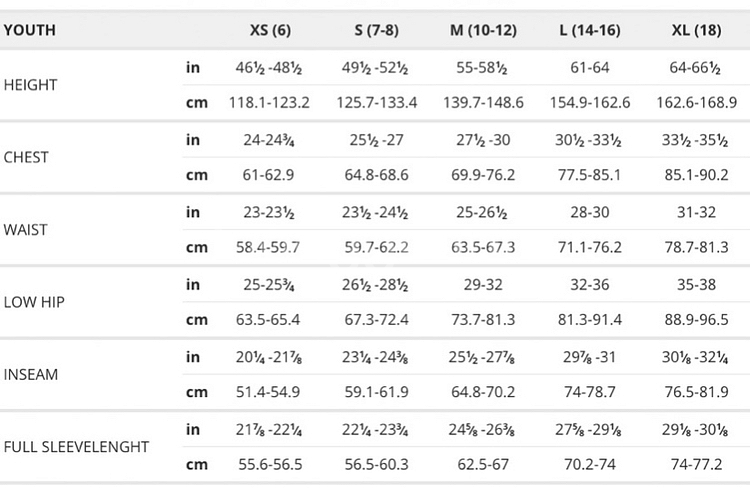Click the 118.1-123.2 height cell
Image resolution: width=750 pixels, height=492 pixels.
click(270, 103)
